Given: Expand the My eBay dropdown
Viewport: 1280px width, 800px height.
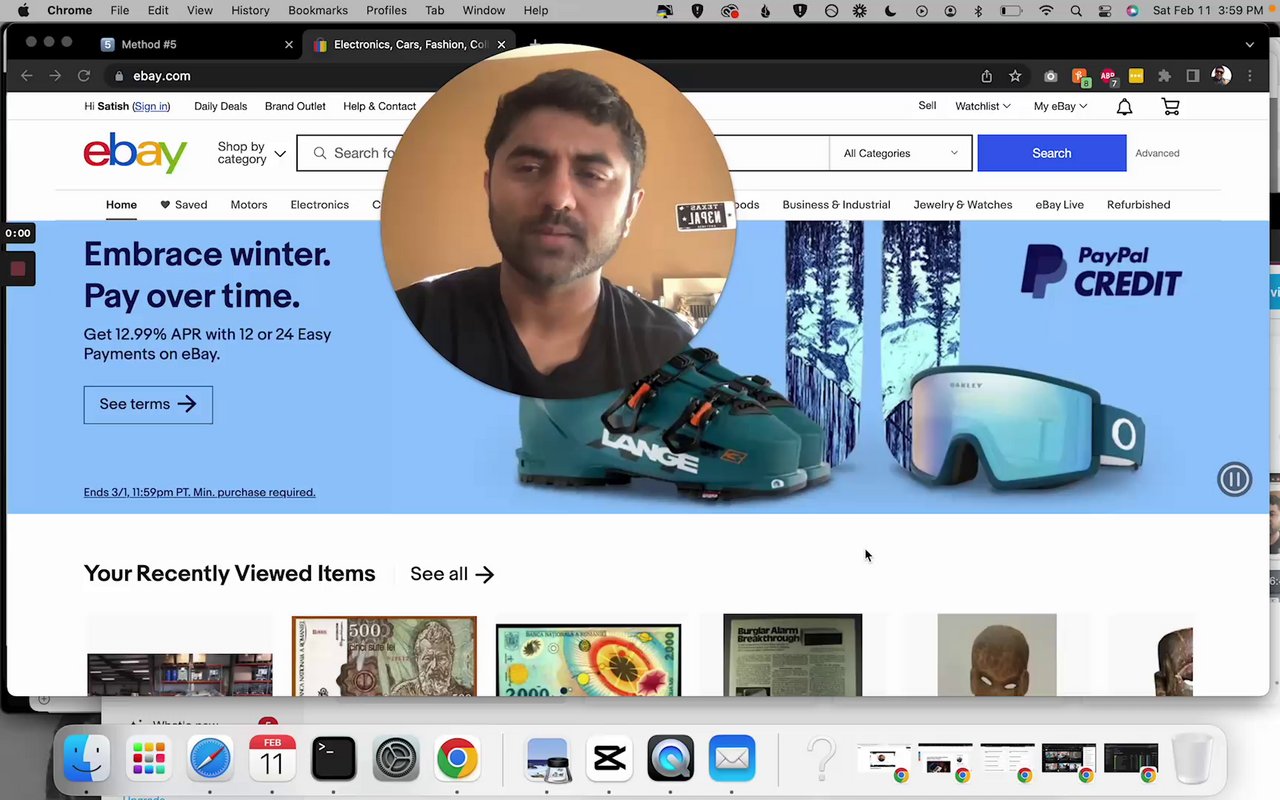Looking at the screenshot, I should tap(1060, 106).
